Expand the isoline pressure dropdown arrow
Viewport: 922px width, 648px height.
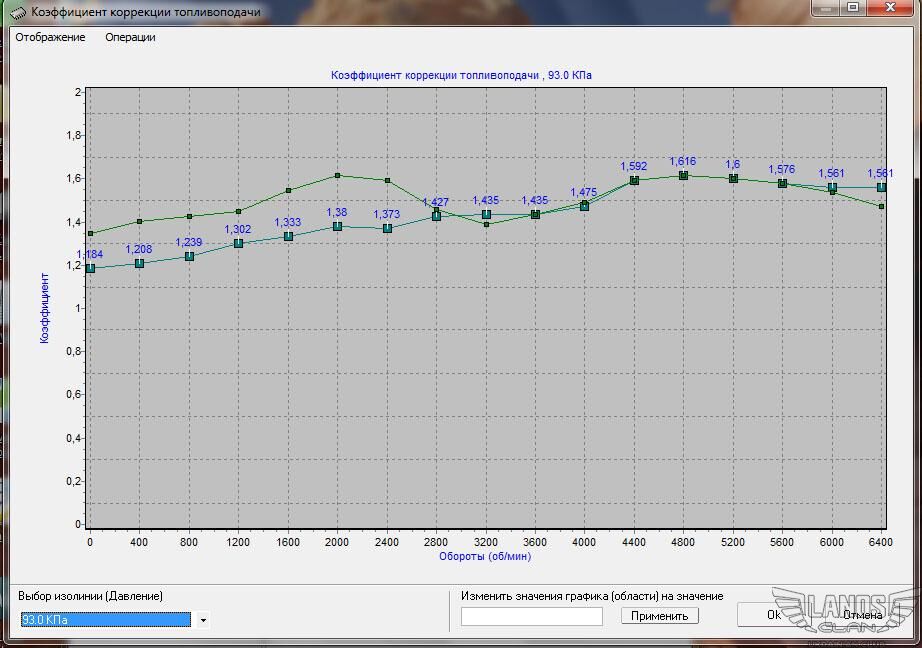[203, 620]
